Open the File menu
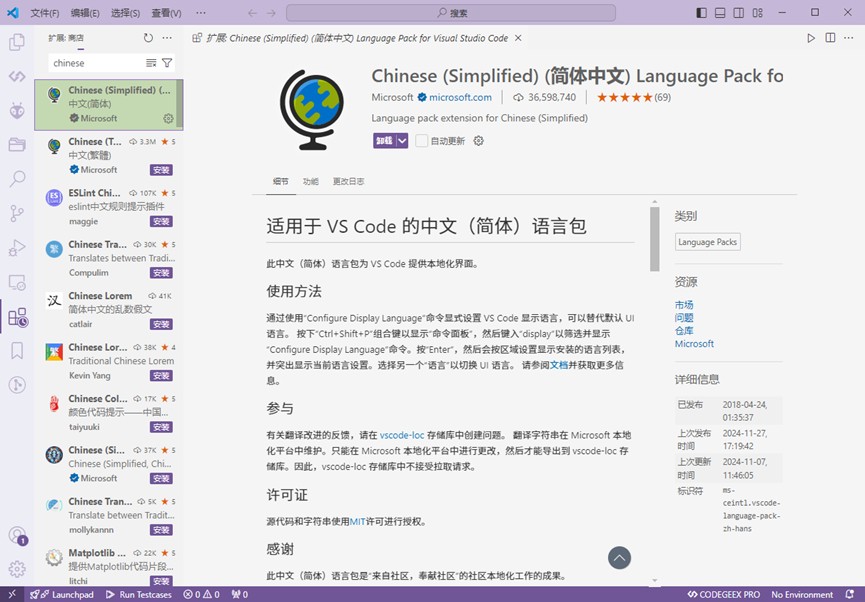 pyautogui.click(x=45, y=13)
